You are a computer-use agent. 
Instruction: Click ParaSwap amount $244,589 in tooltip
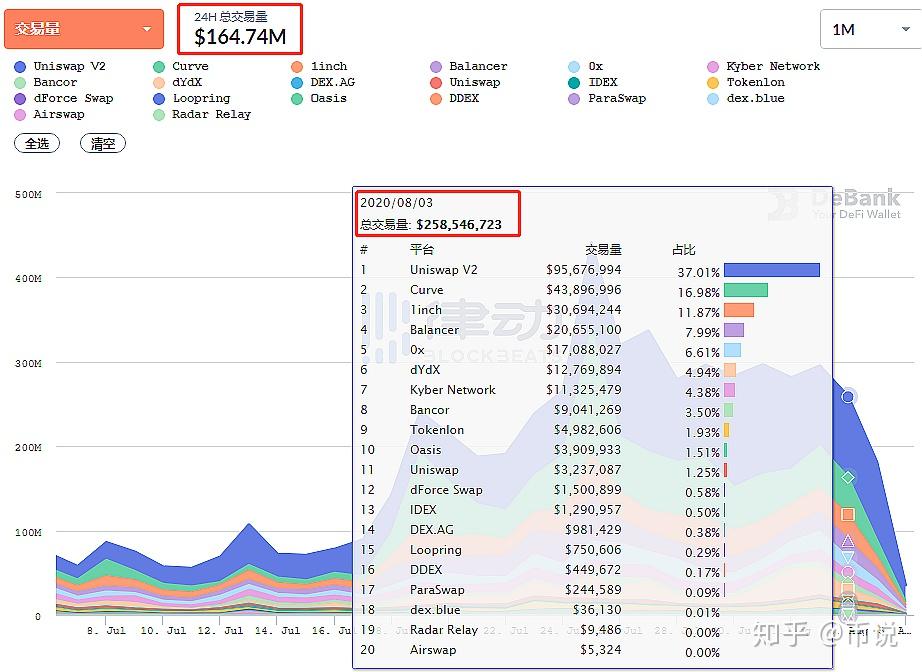(593, 590)
